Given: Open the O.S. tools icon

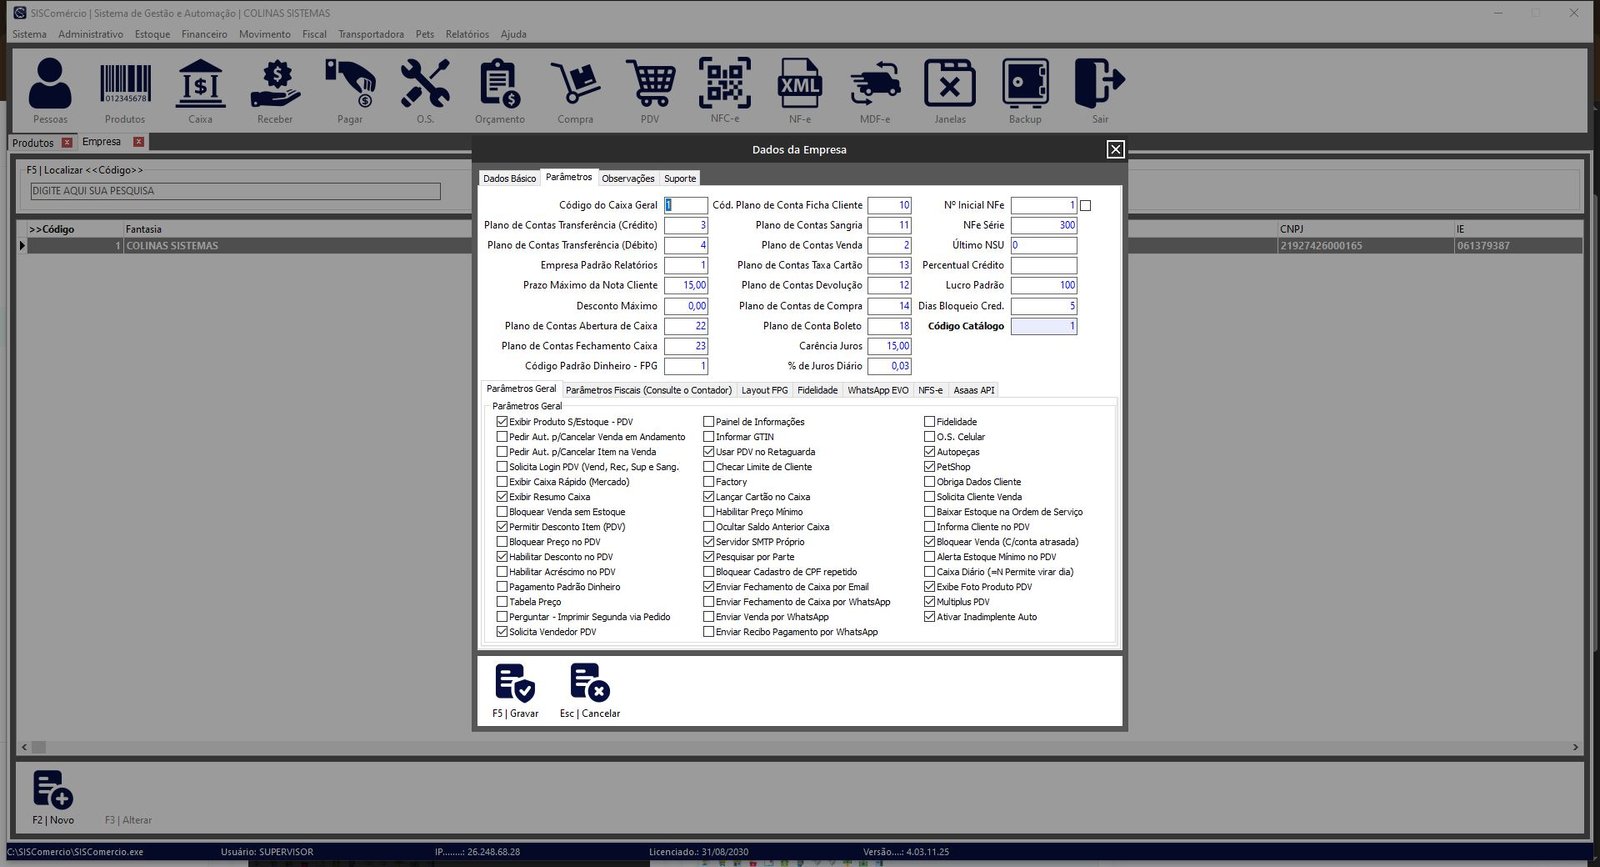Looking at the screenshot, I should (425, 84).
